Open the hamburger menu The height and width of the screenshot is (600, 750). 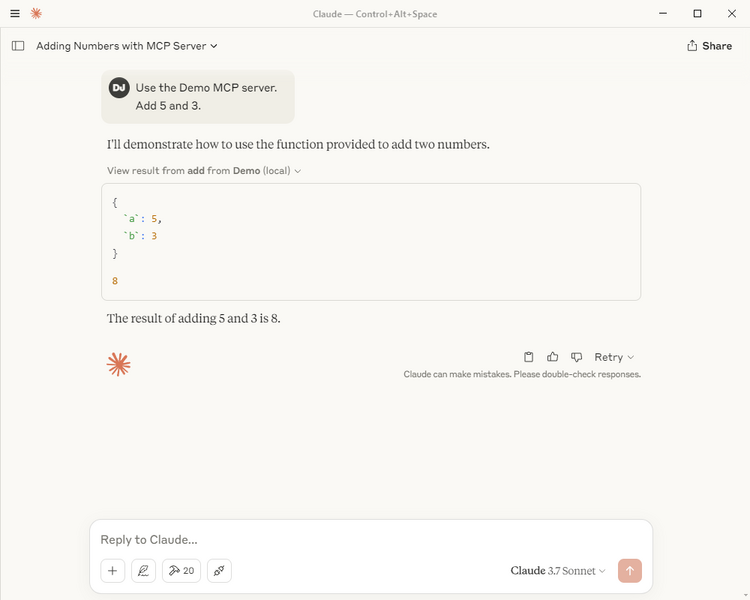pos(14,14)
